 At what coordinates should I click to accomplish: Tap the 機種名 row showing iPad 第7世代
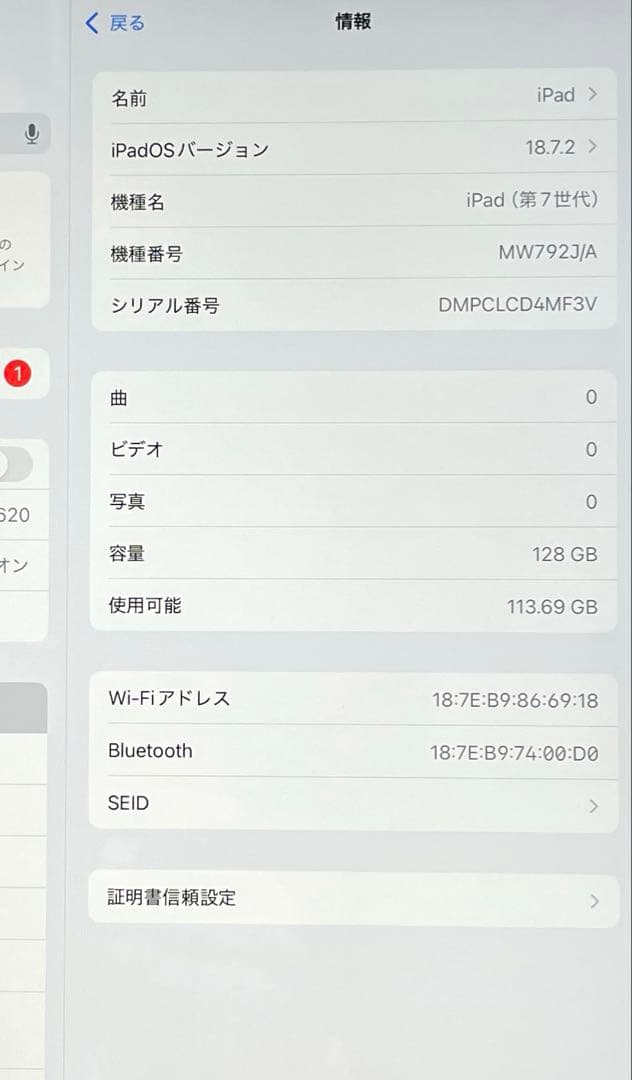[350, 201]
